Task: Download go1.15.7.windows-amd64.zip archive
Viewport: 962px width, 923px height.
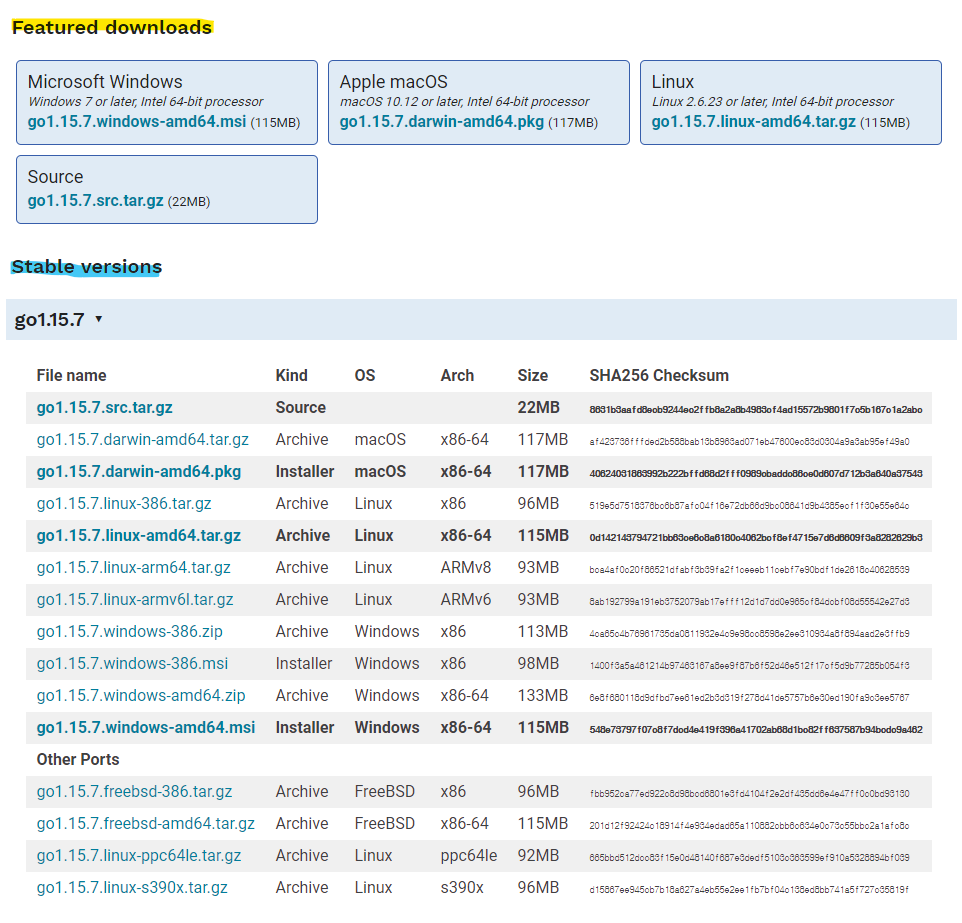Action: (140, 695)
